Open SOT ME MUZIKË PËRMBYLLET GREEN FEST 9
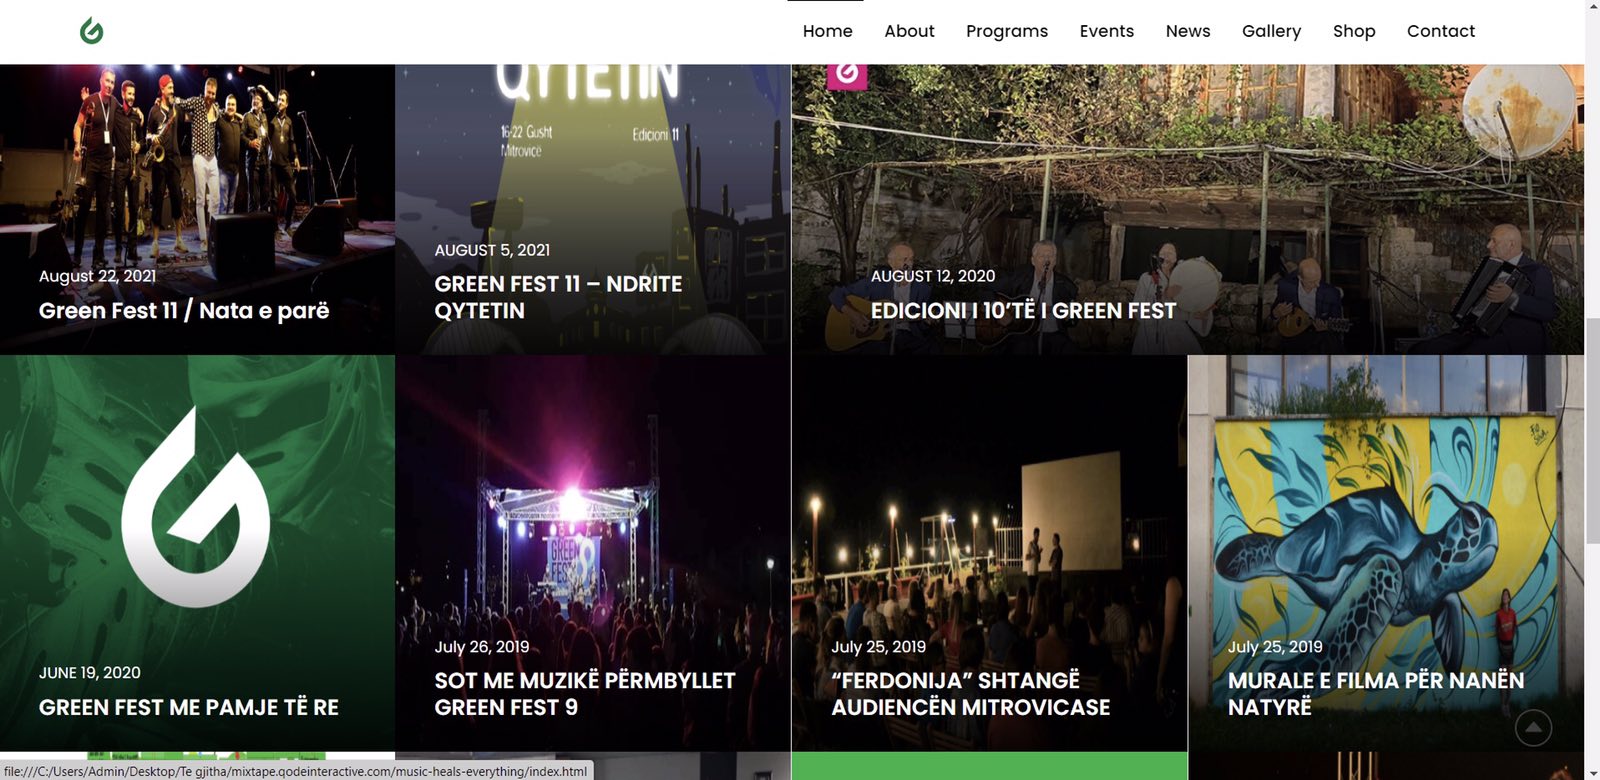 click(x=584, y=694)
